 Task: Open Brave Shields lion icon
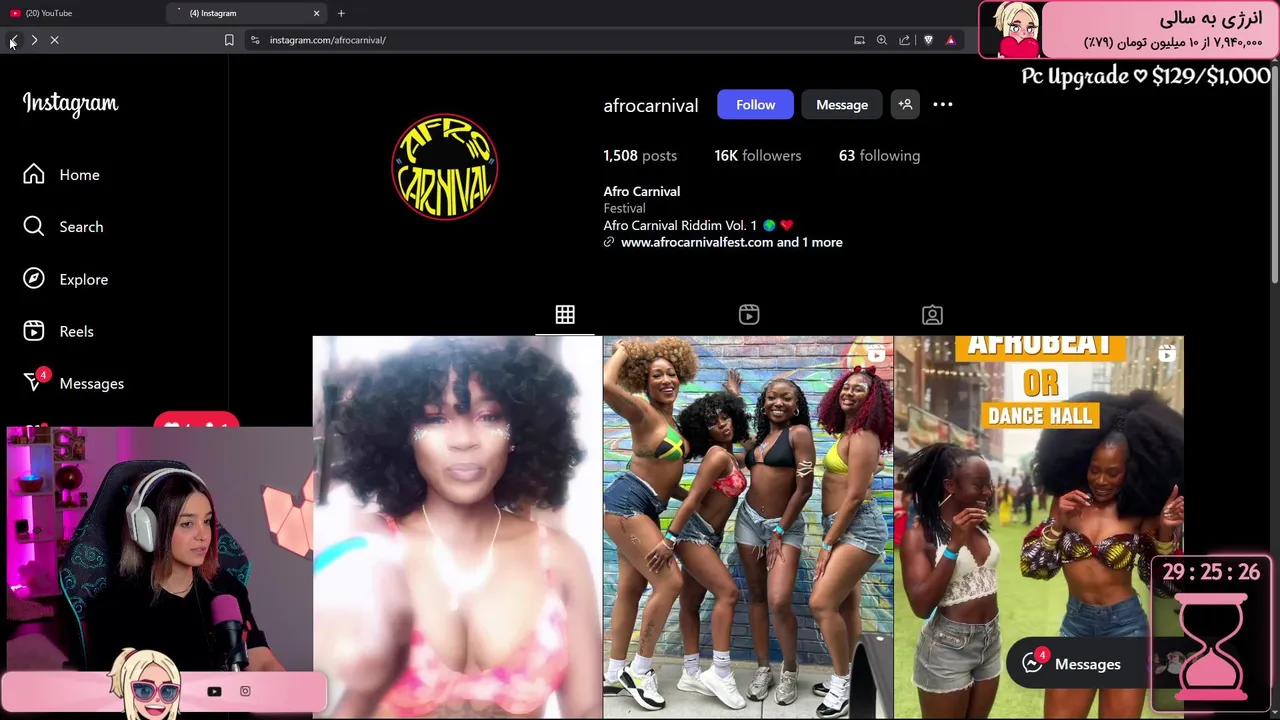928,40
